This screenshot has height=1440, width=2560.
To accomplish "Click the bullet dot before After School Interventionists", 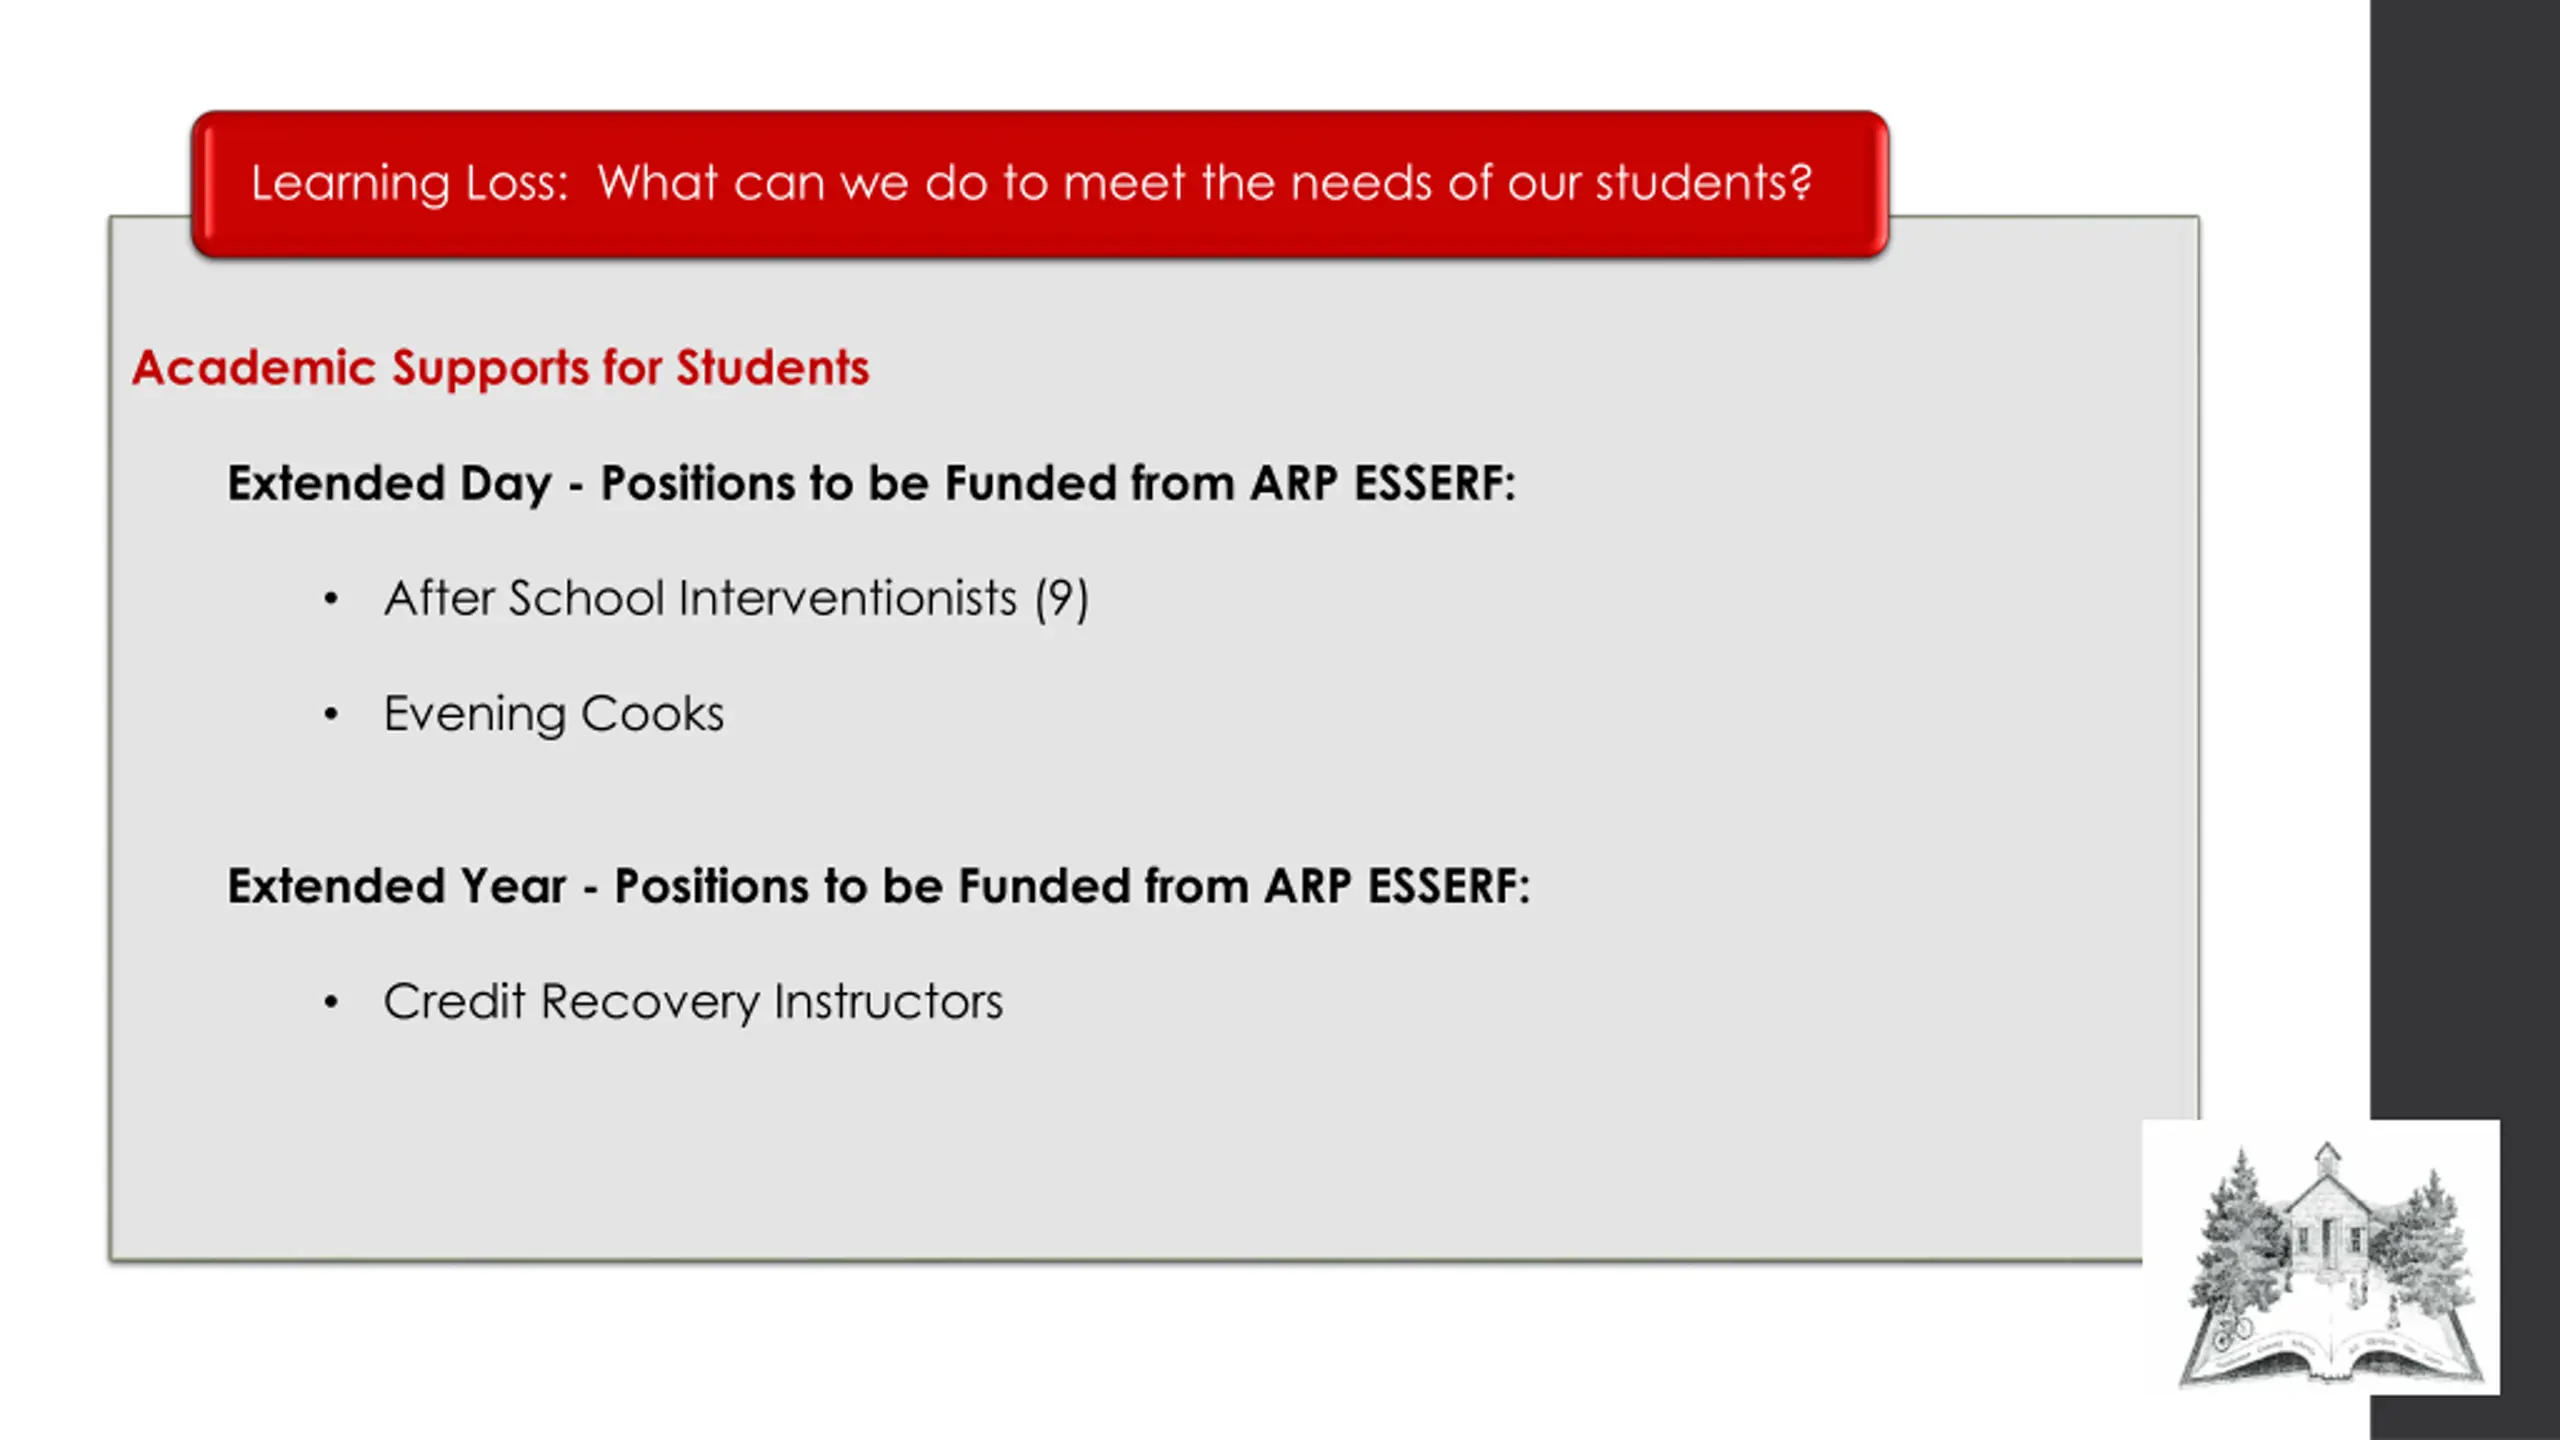I will tap(331, 599).
